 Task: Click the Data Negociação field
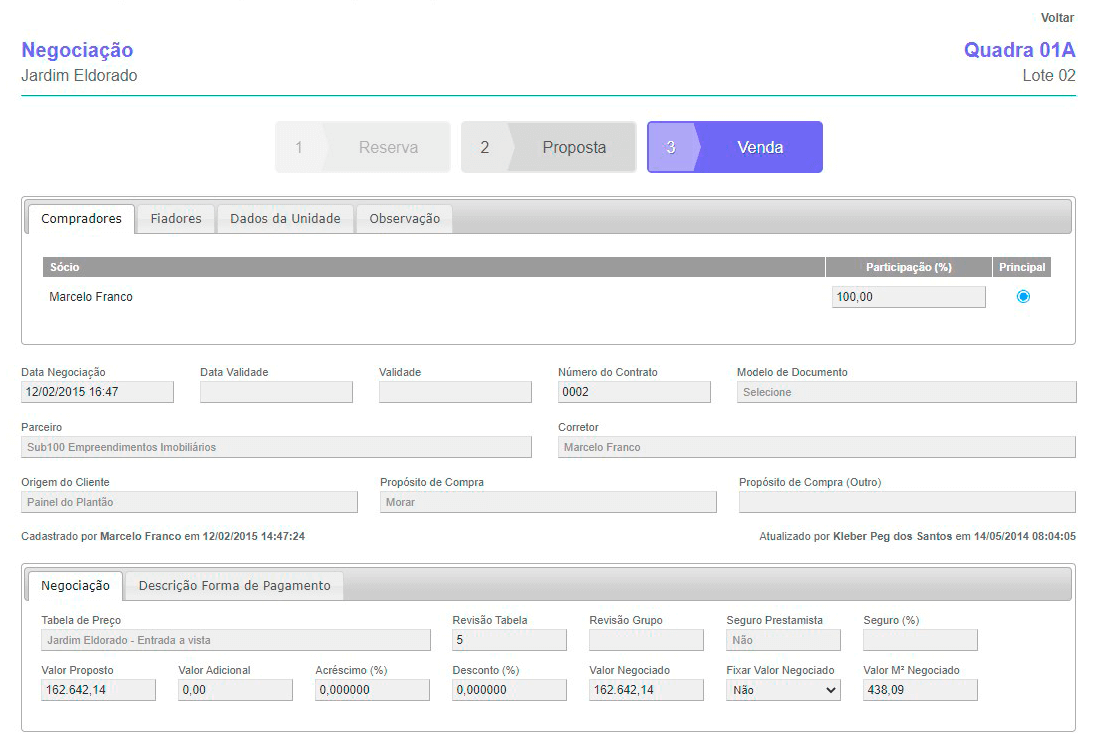click(x=97, y=392)
